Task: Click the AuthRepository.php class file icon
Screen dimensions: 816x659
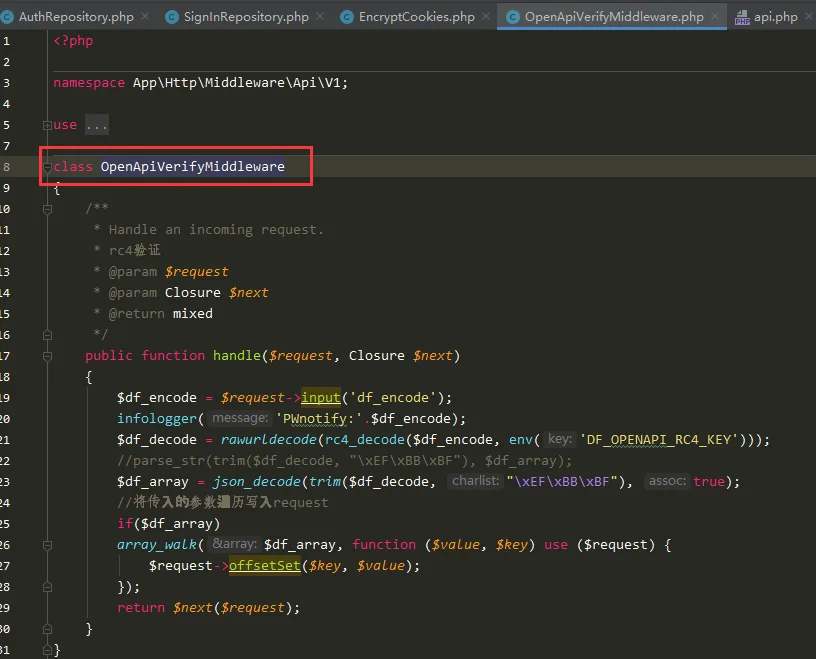Action: point(7,17)
